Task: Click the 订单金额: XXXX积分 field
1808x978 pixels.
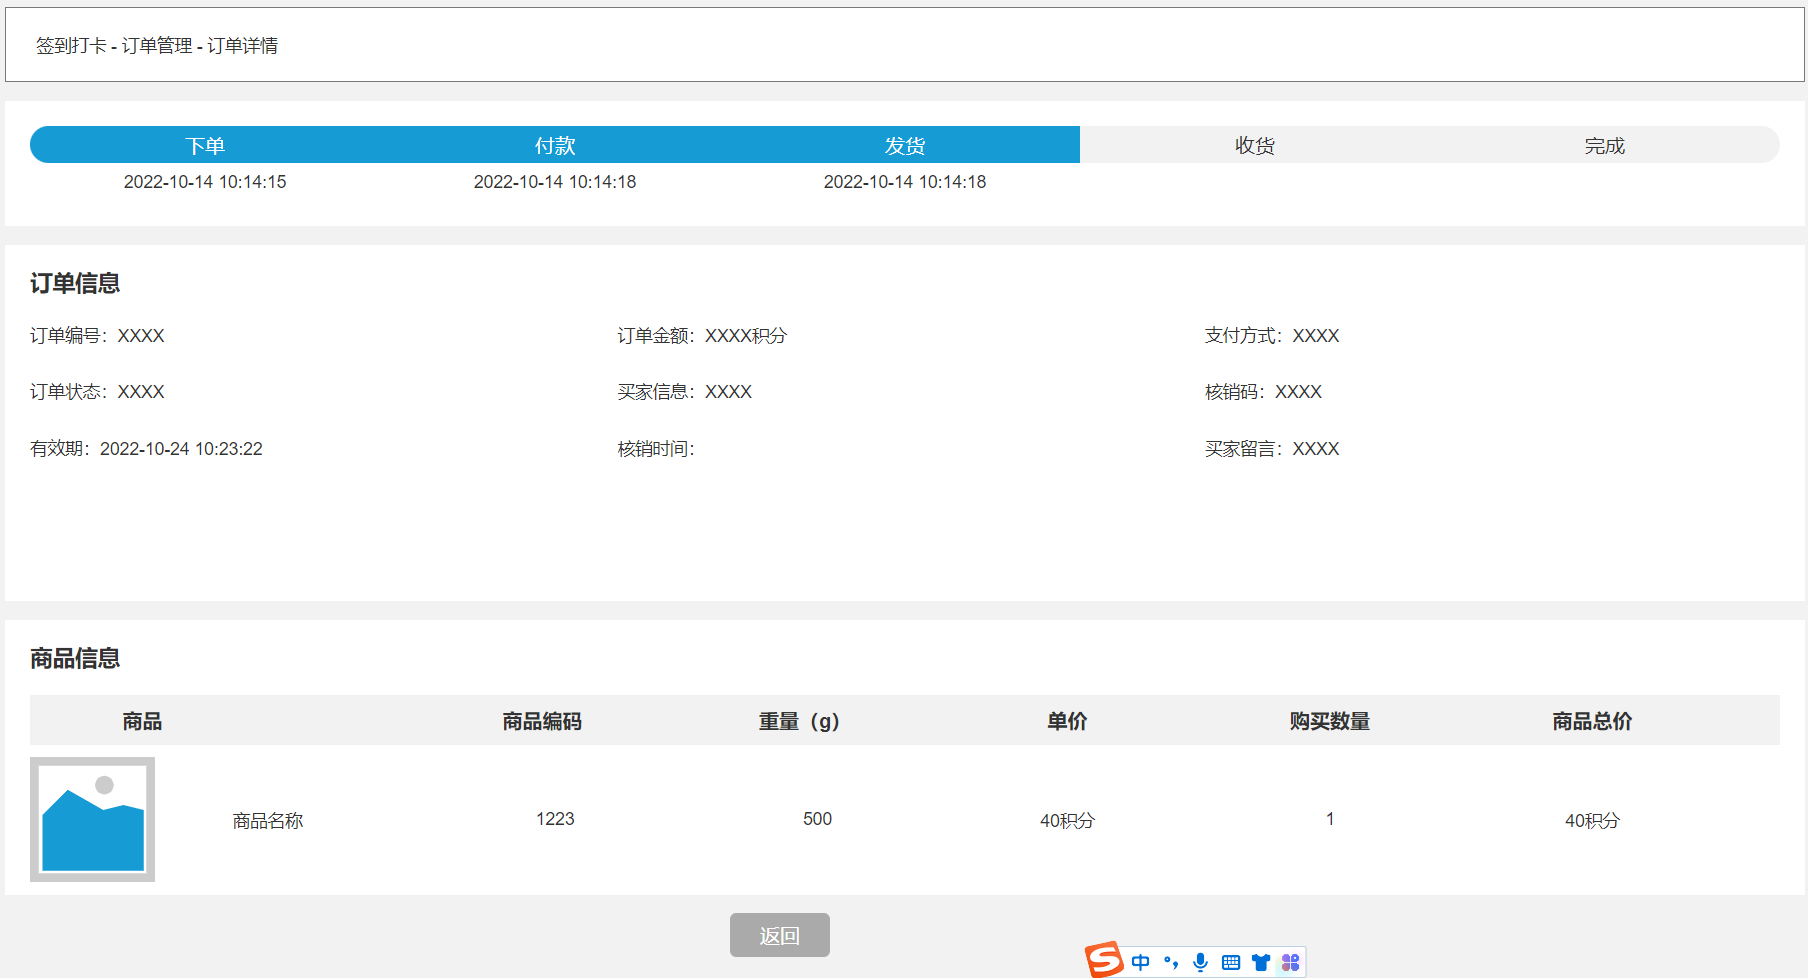Action: [702, 336]
